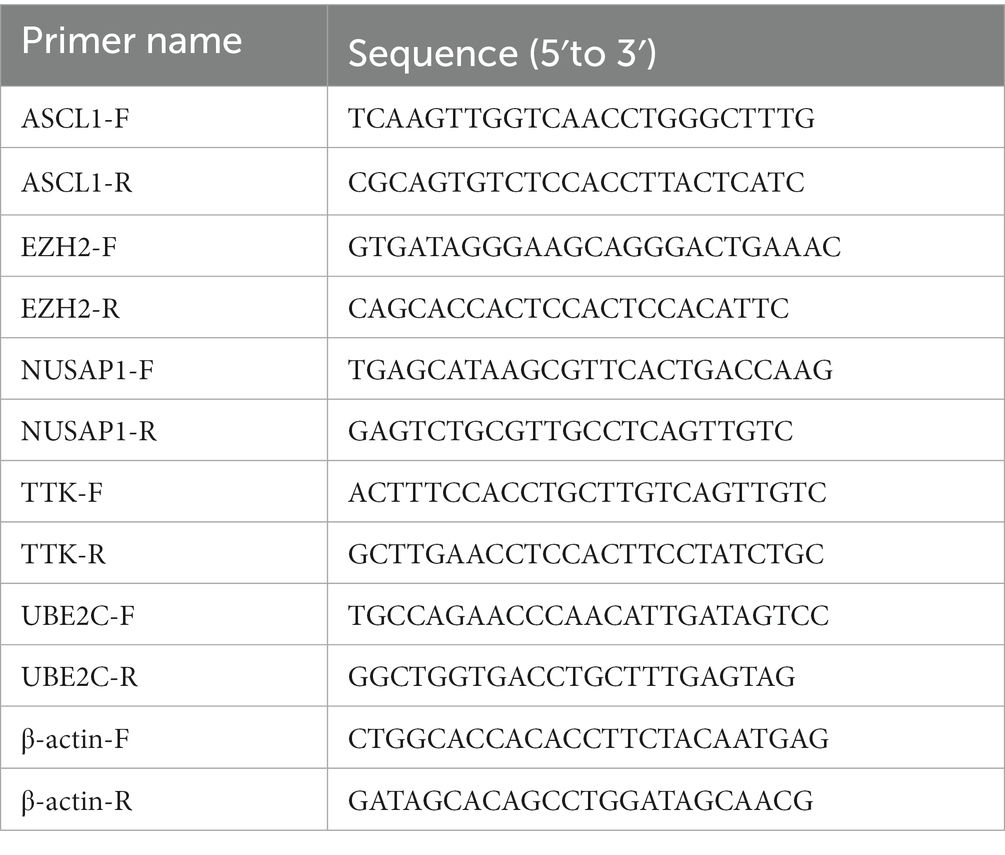Click the β-actin-F primer name

(75, 740)
